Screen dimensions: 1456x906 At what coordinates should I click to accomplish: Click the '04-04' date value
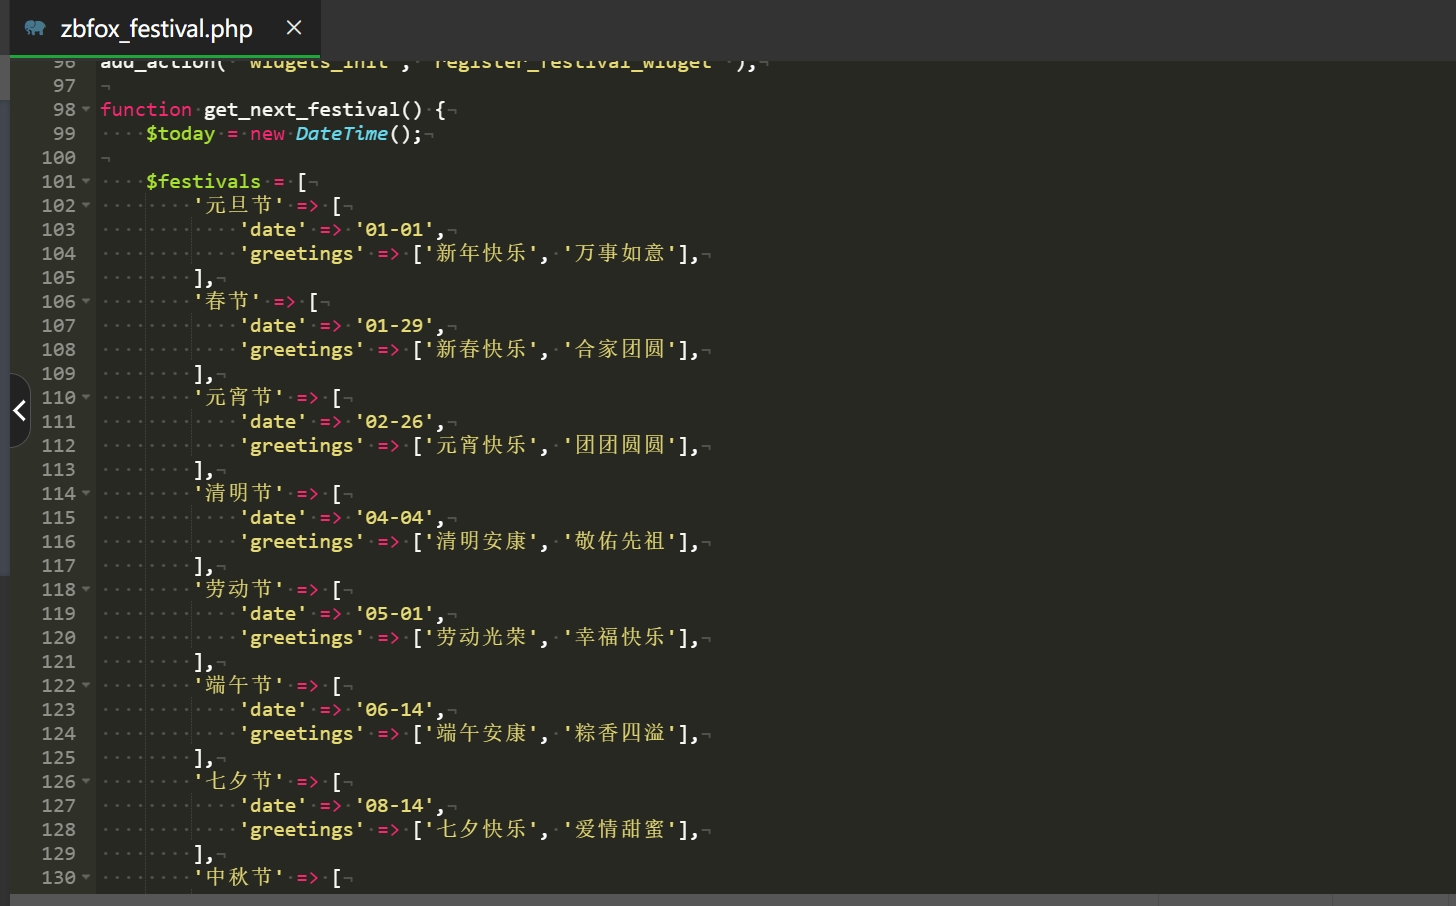[395, 517]
